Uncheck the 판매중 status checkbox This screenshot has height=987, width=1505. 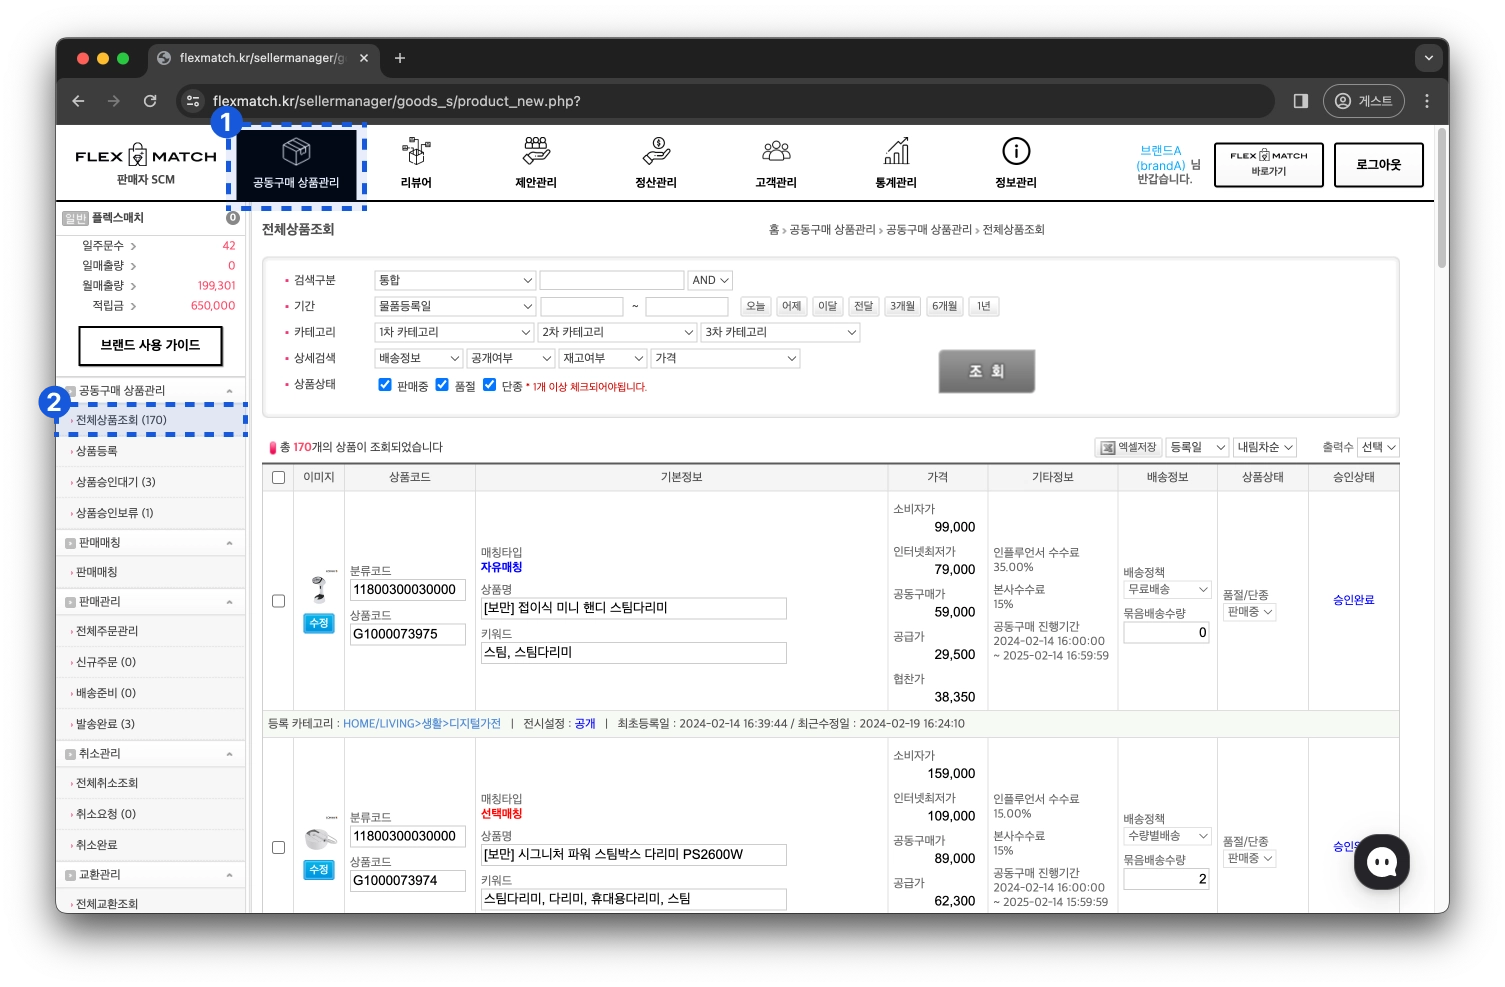[385, 385]
